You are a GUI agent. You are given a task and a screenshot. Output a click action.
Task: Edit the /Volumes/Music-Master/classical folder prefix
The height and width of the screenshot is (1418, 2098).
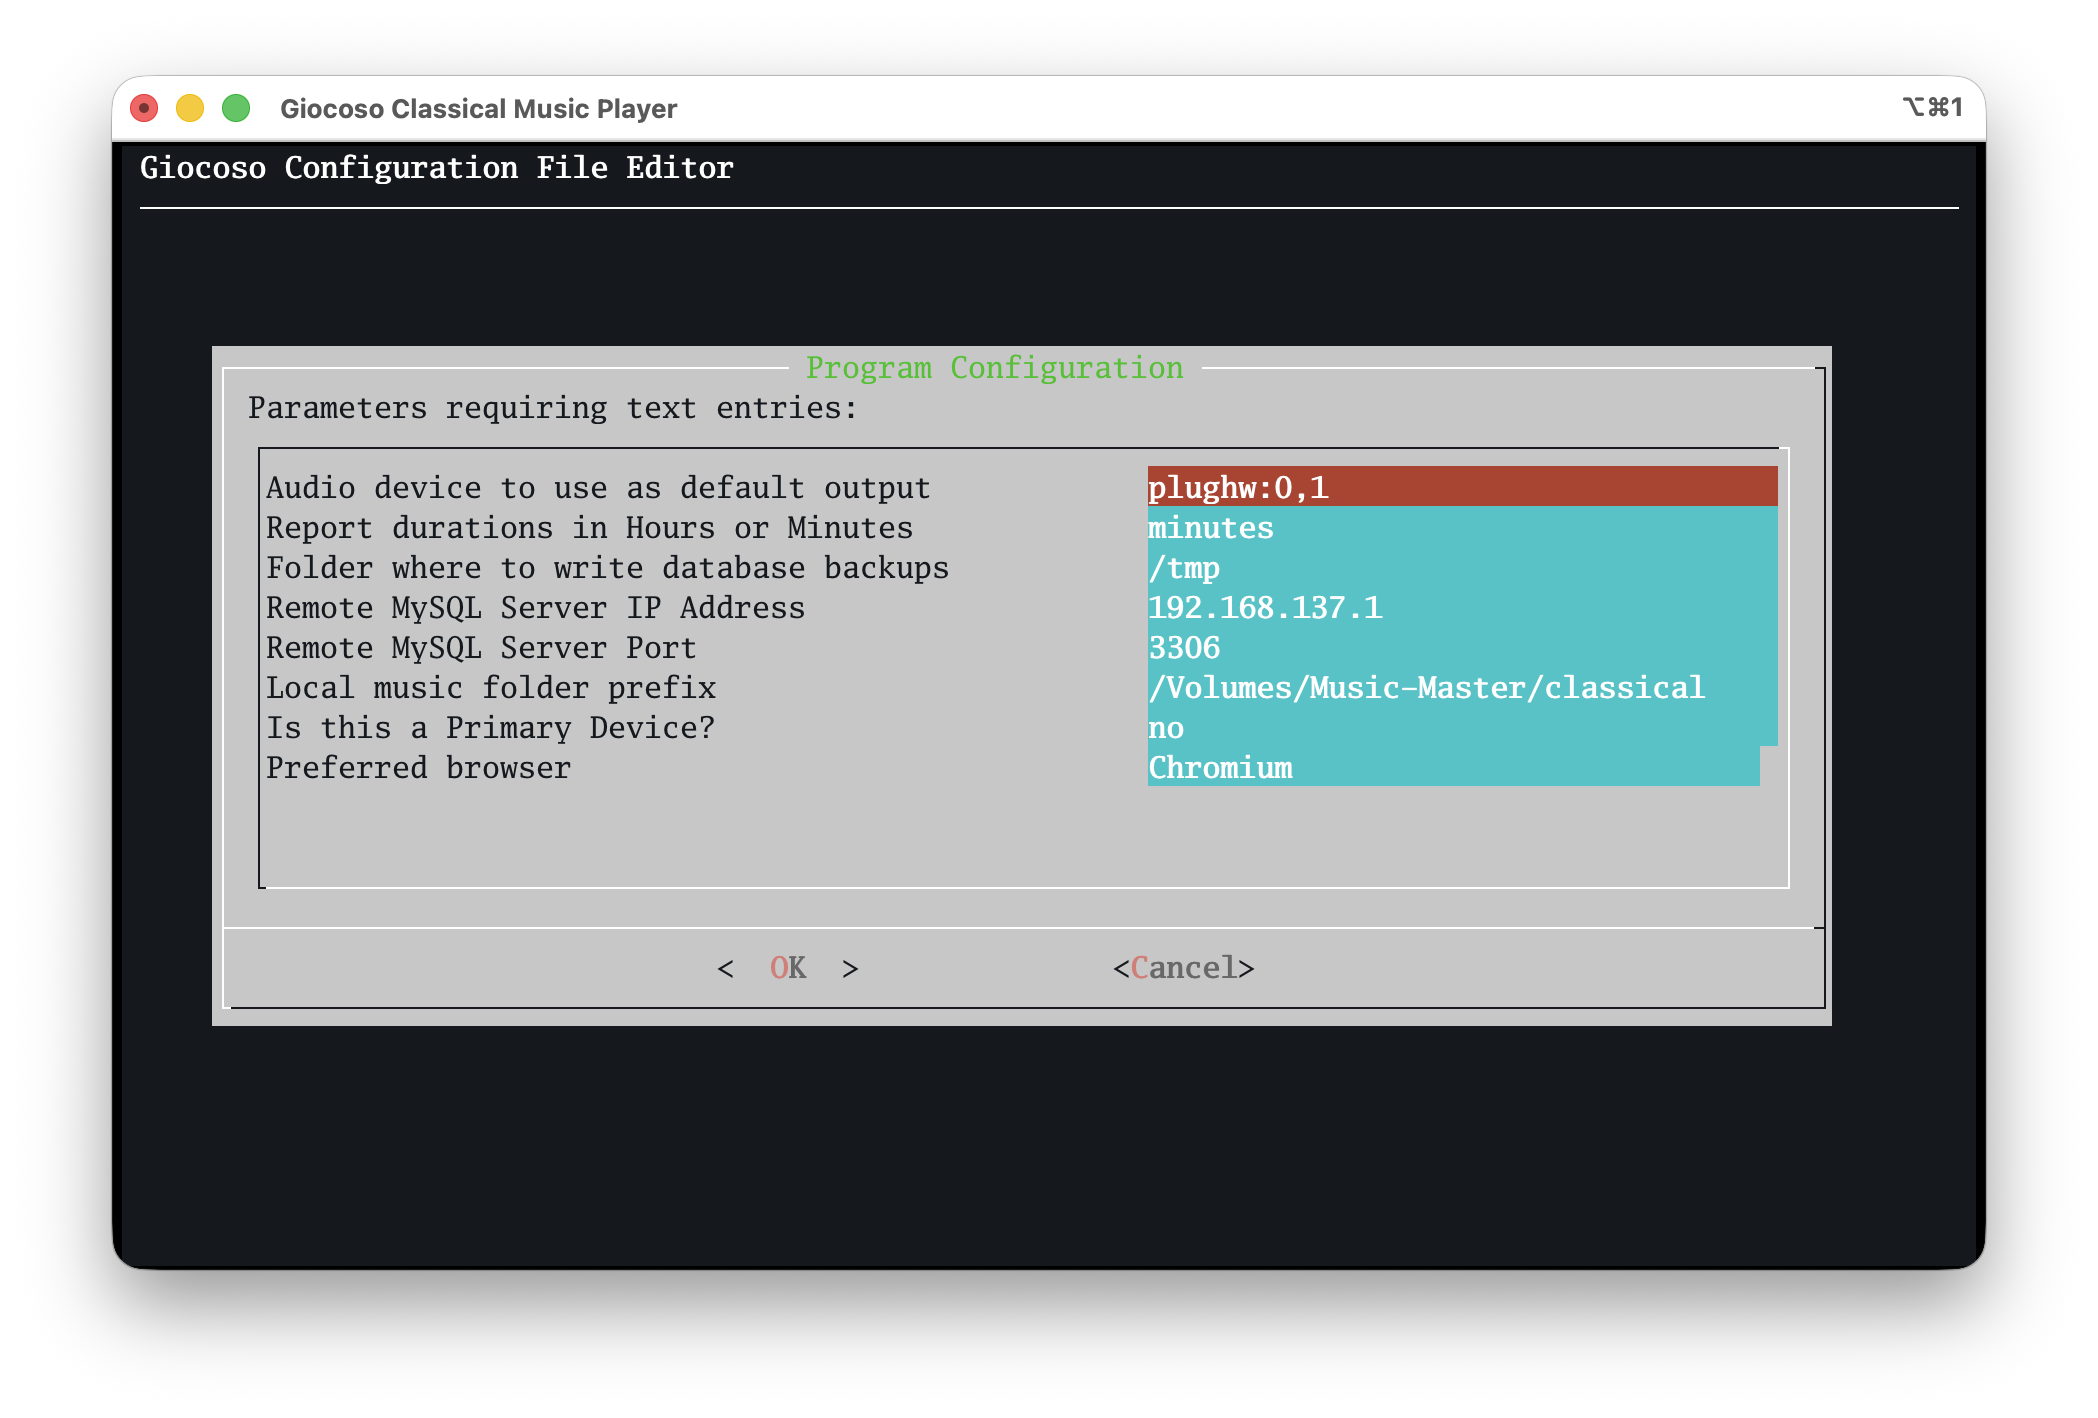[1460, 687]
